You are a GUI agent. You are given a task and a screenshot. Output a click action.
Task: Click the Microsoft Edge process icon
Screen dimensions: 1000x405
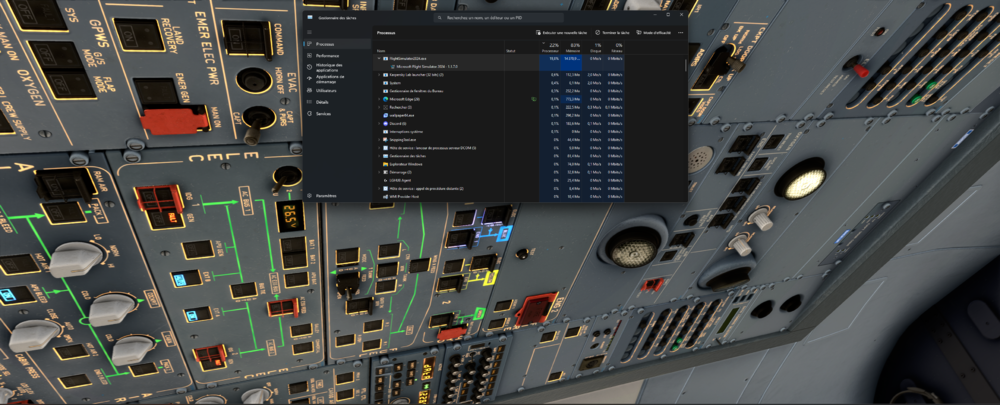386,99
